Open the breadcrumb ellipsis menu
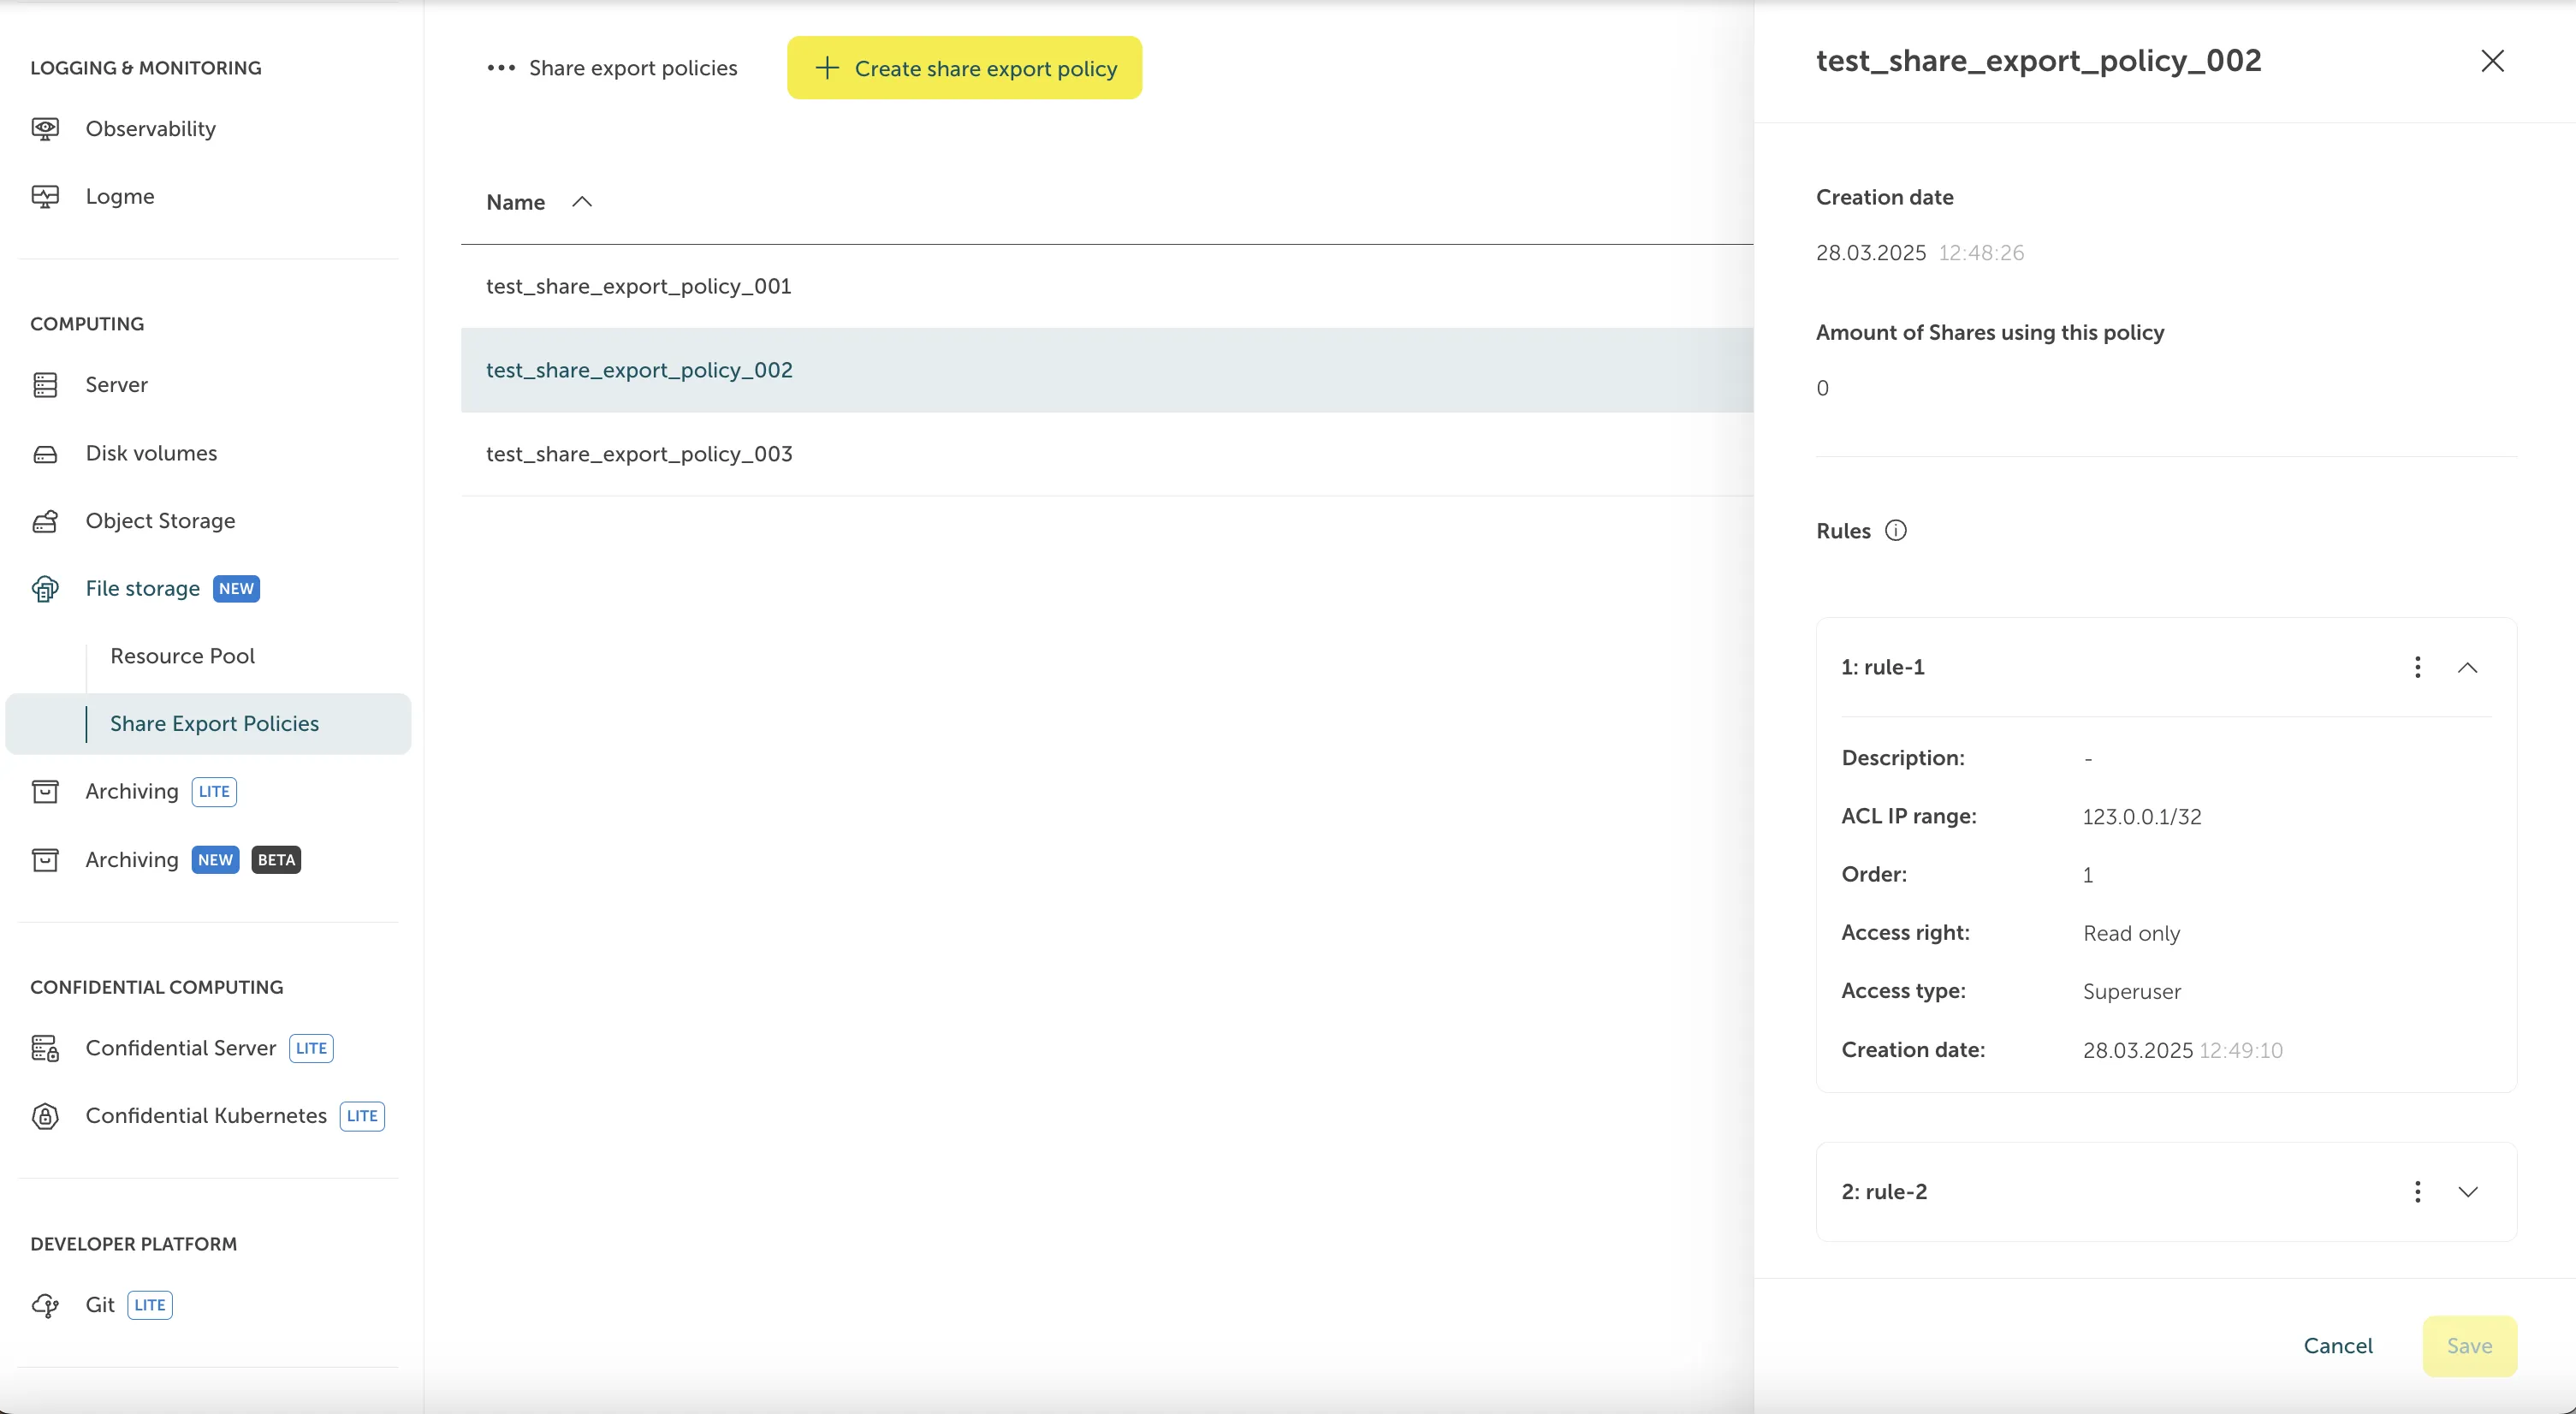2576x1414 pixels. (x=500, y=68)
